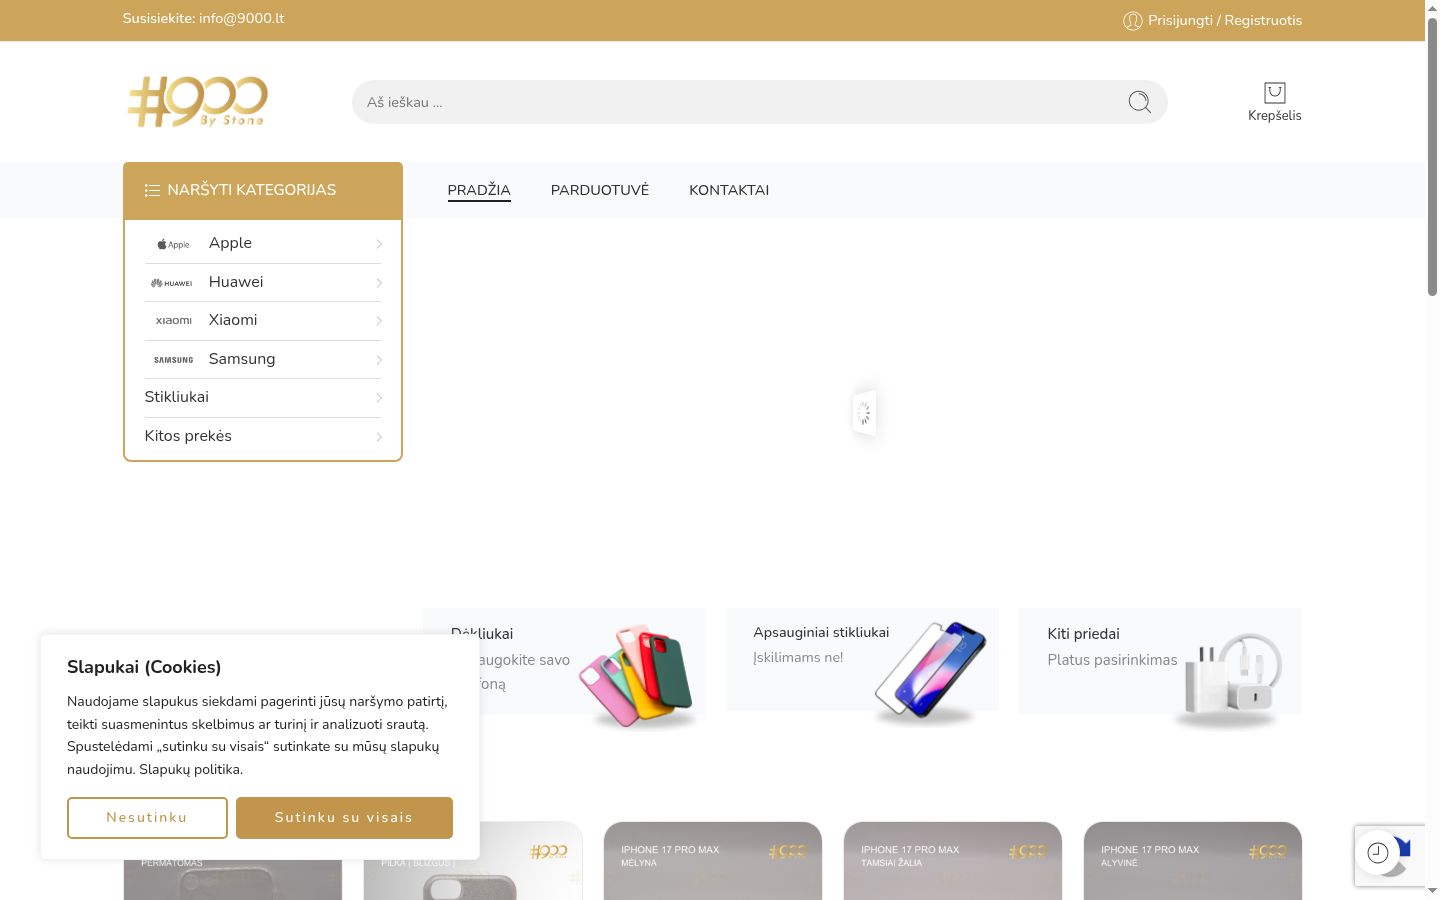Click the Xiaomi brand logo icon
The height and width of the screenshot is (900, 1440).
coord(173,321)
